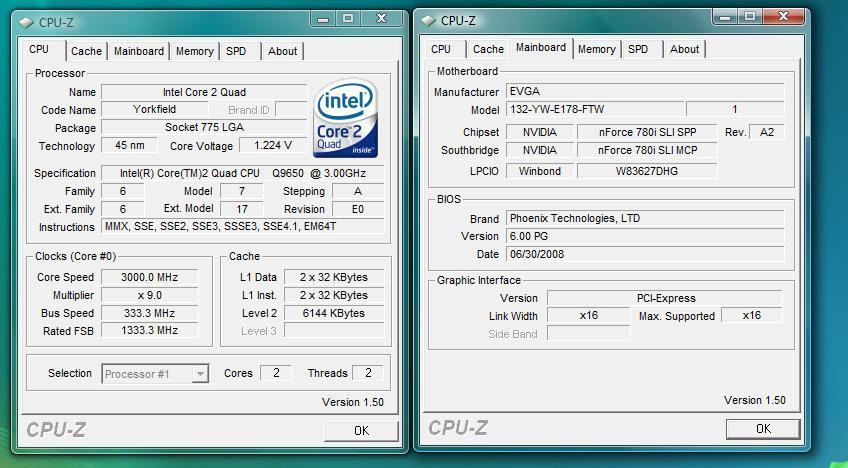Select Mainboard tab in right window
This screenshot has width=848, height=468.
[x=541, y=48]
